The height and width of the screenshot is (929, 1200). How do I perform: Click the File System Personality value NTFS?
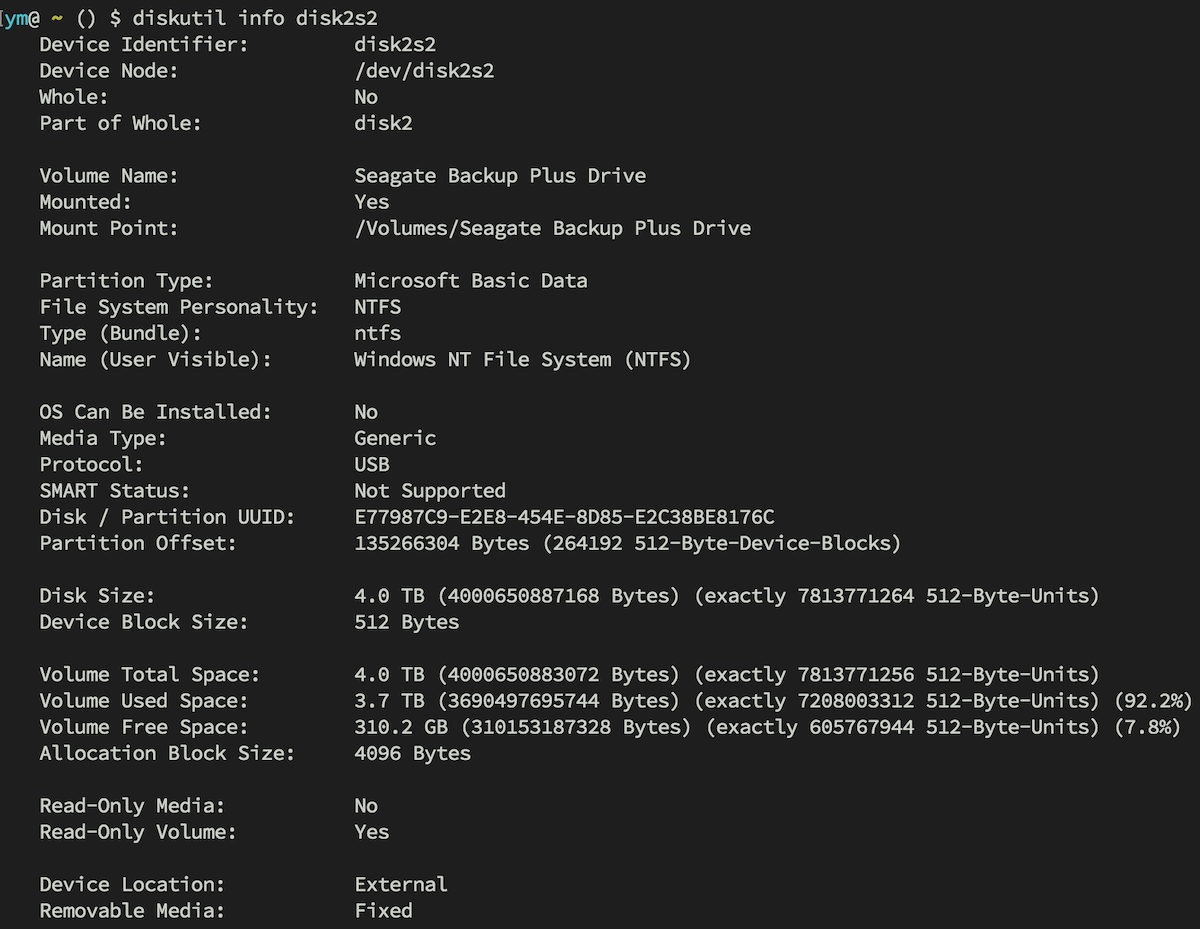[x=377, y=307]
